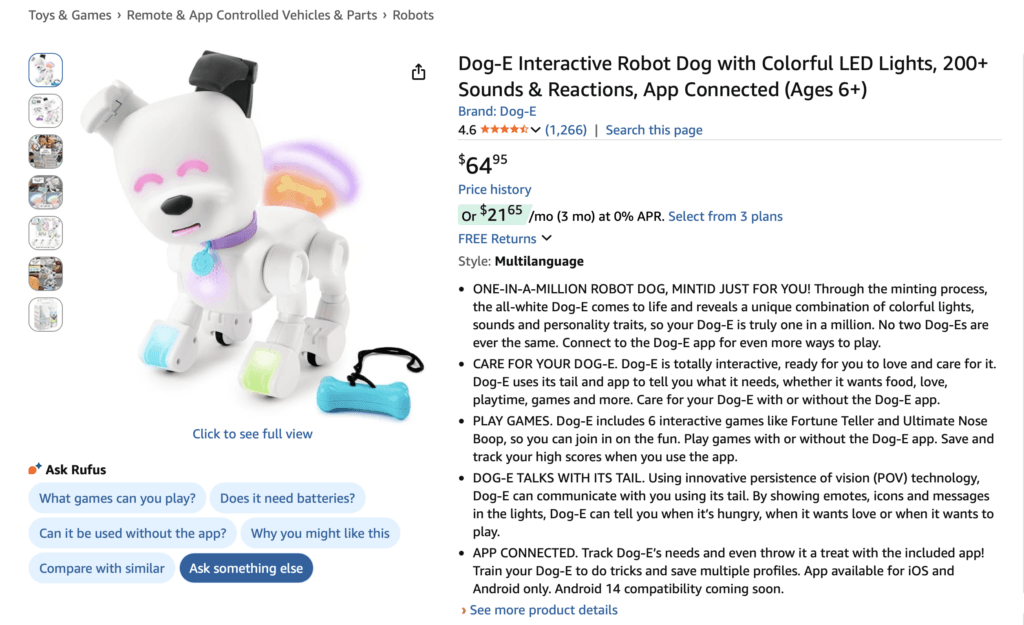Check the Price history

[x=494, y=189]
